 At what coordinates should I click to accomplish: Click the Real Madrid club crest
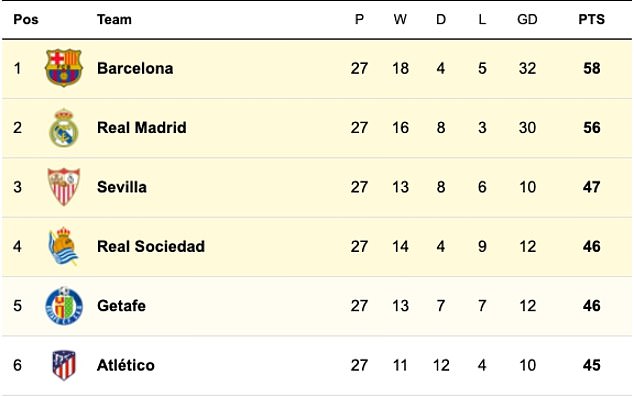pos(64,127)
